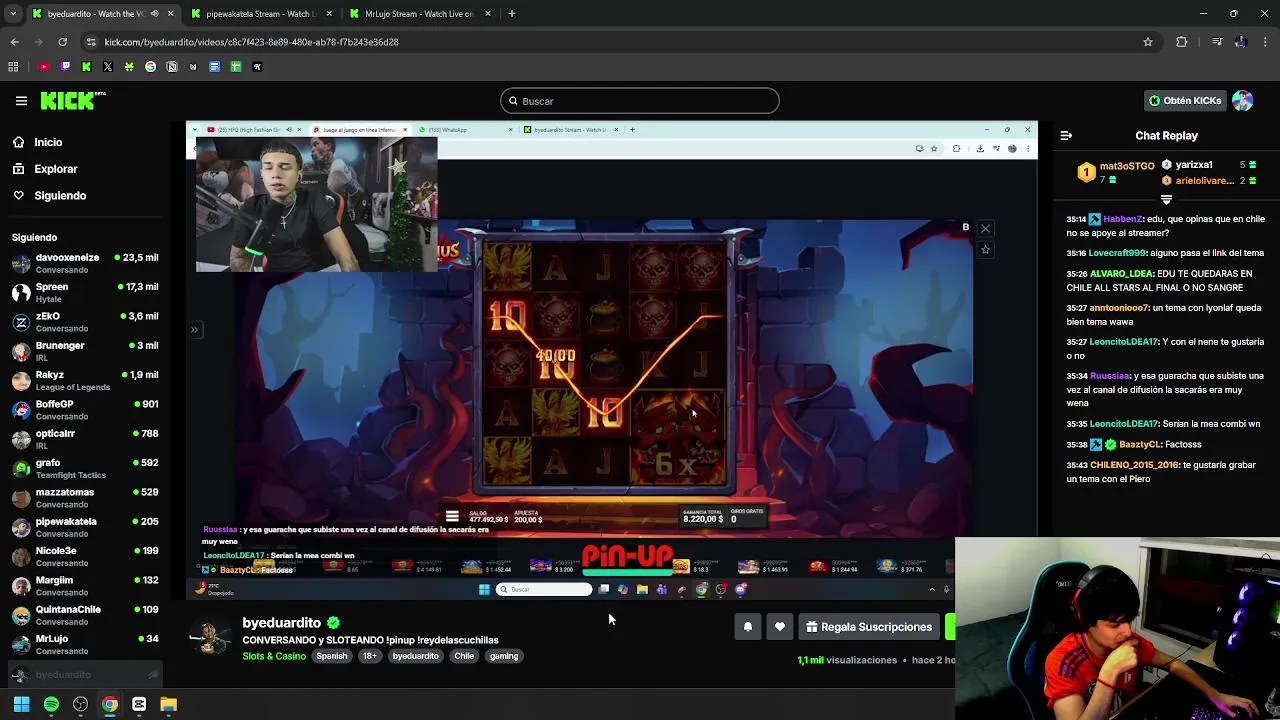Select the gaming tag
The height and width of the screenshot is (720, 1280).
[504, 656]
